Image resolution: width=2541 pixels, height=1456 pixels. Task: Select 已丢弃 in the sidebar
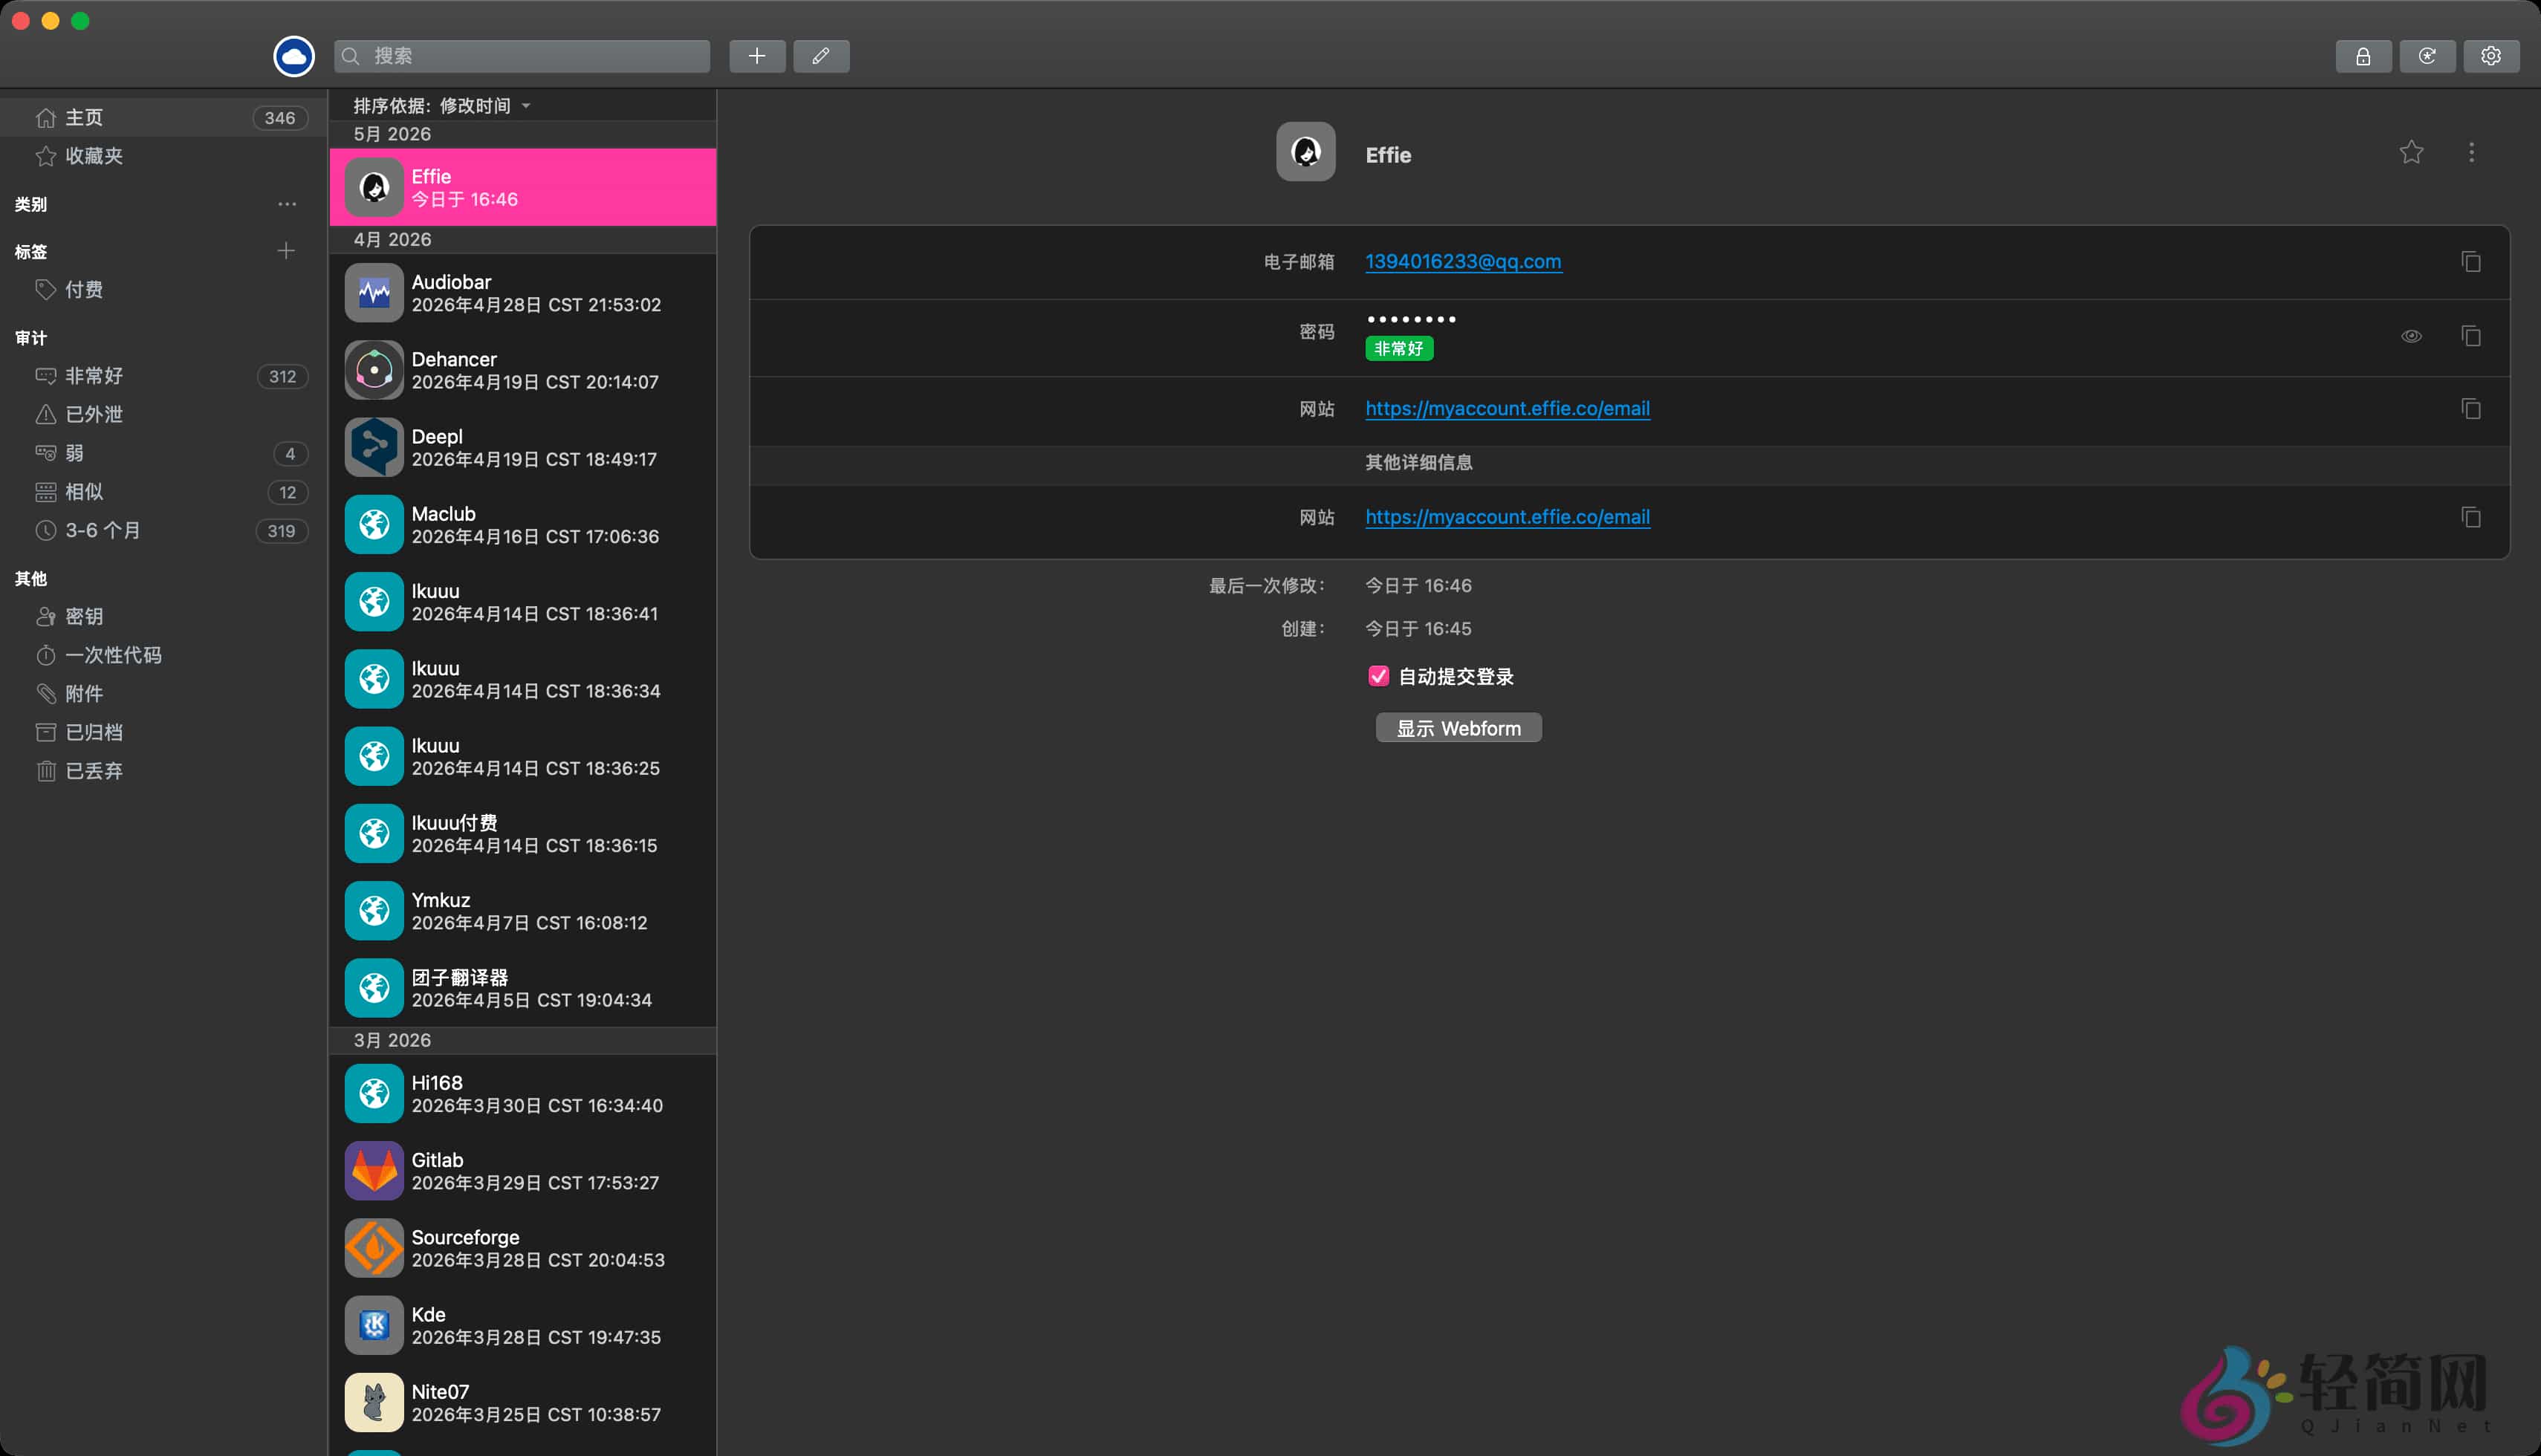point(164,771)
